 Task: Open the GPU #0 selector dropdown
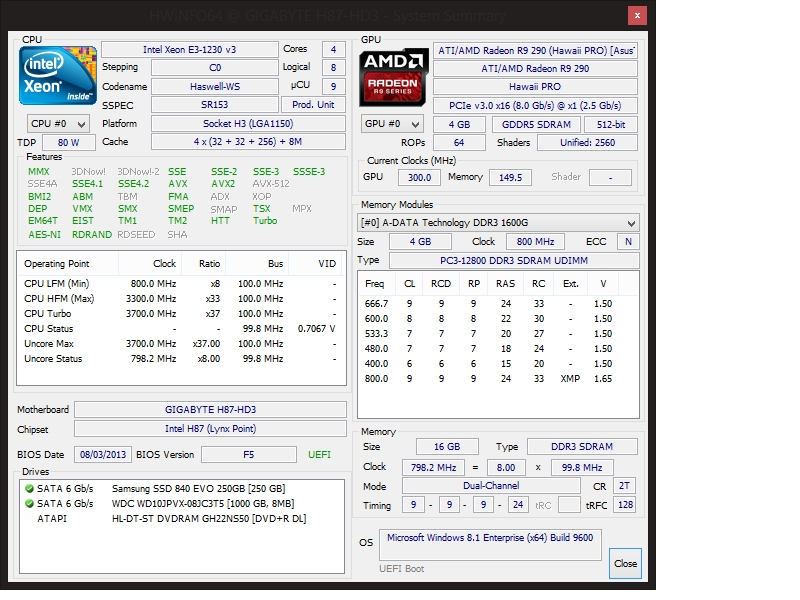tap(392, 124)
